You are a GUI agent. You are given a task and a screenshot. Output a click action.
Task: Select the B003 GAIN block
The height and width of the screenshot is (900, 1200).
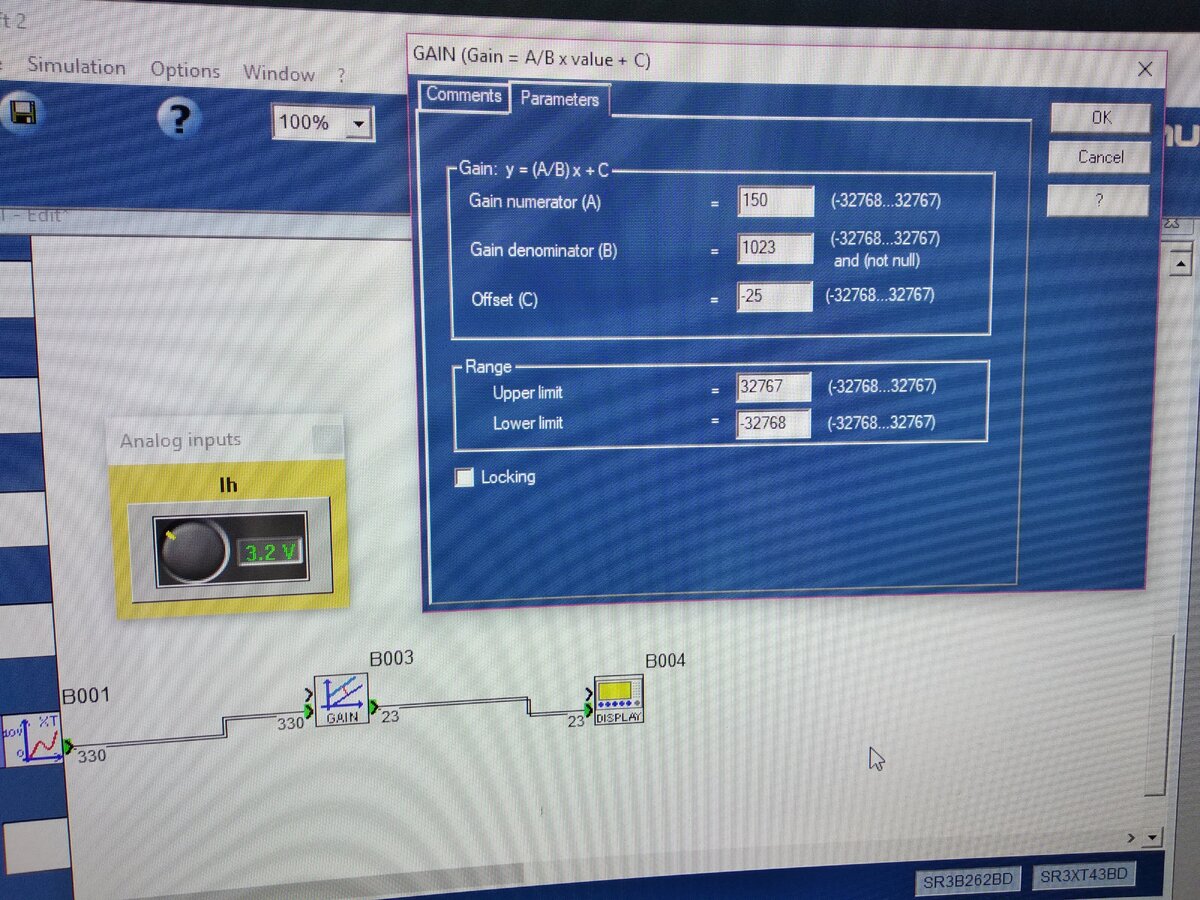tap(341, 700)
